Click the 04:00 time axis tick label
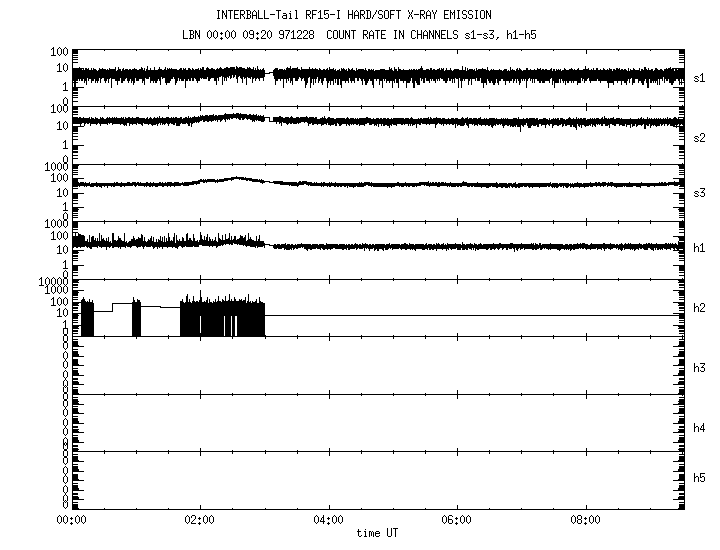 coord(328,520)
